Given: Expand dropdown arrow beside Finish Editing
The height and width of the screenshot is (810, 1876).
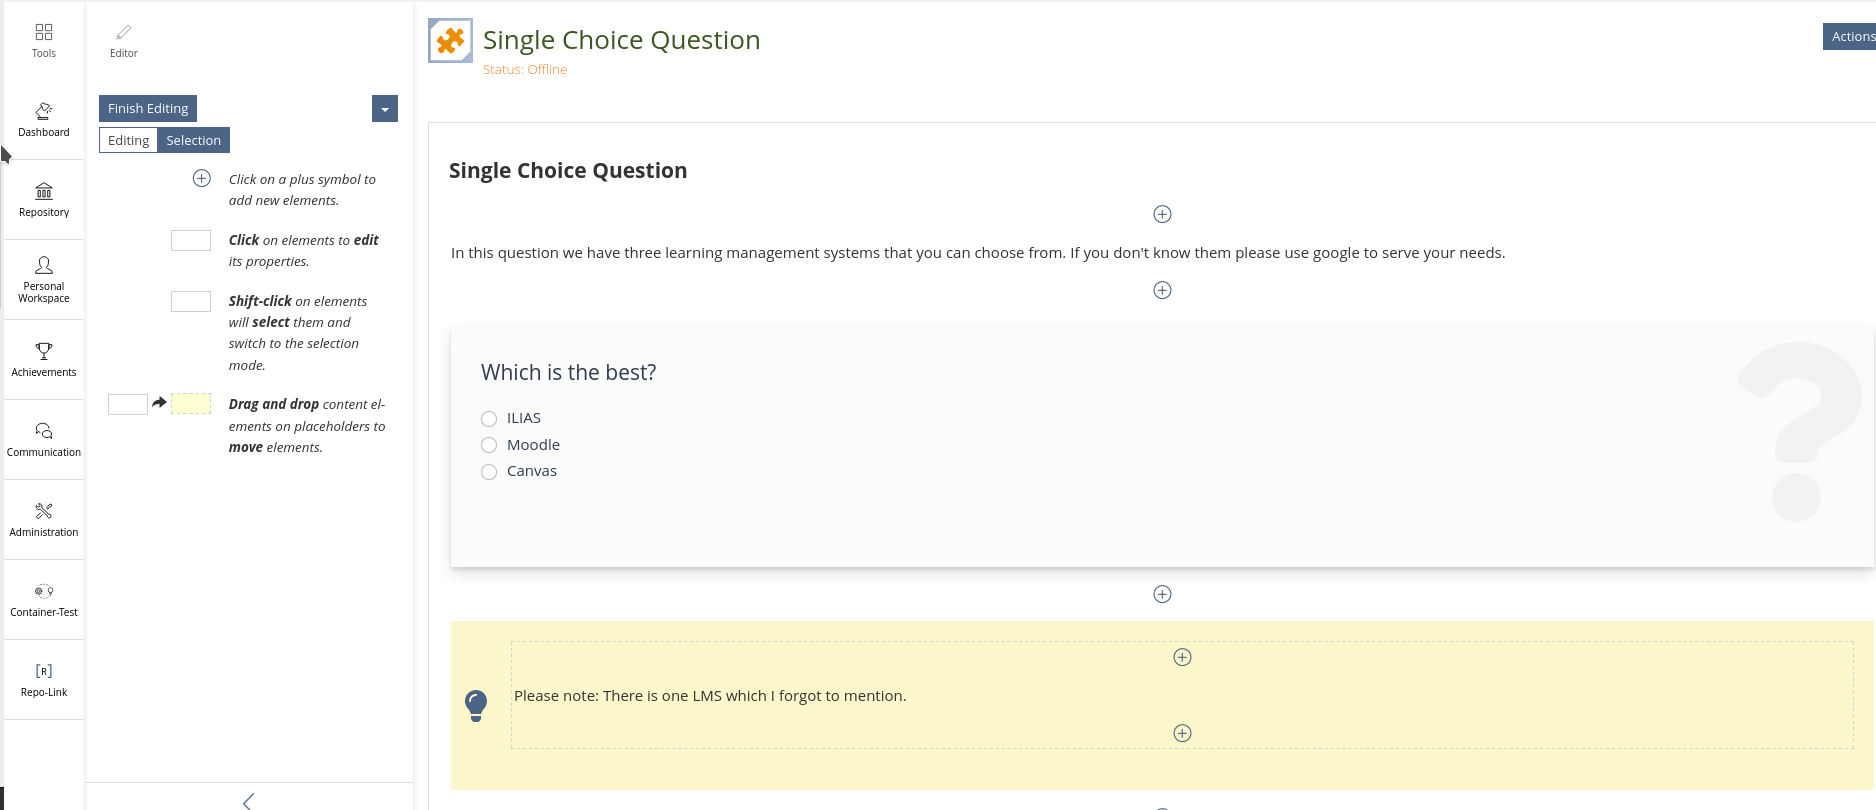Looking at the screenshot, I should click(x=385, y=109).
